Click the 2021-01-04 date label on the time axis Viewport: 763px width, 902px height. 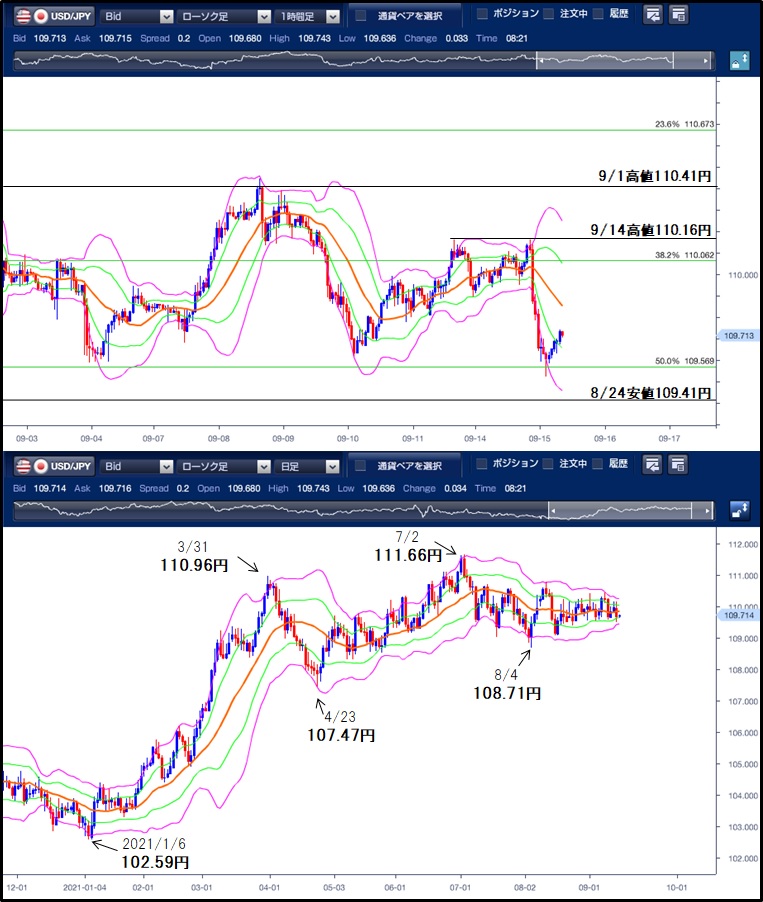85,888
